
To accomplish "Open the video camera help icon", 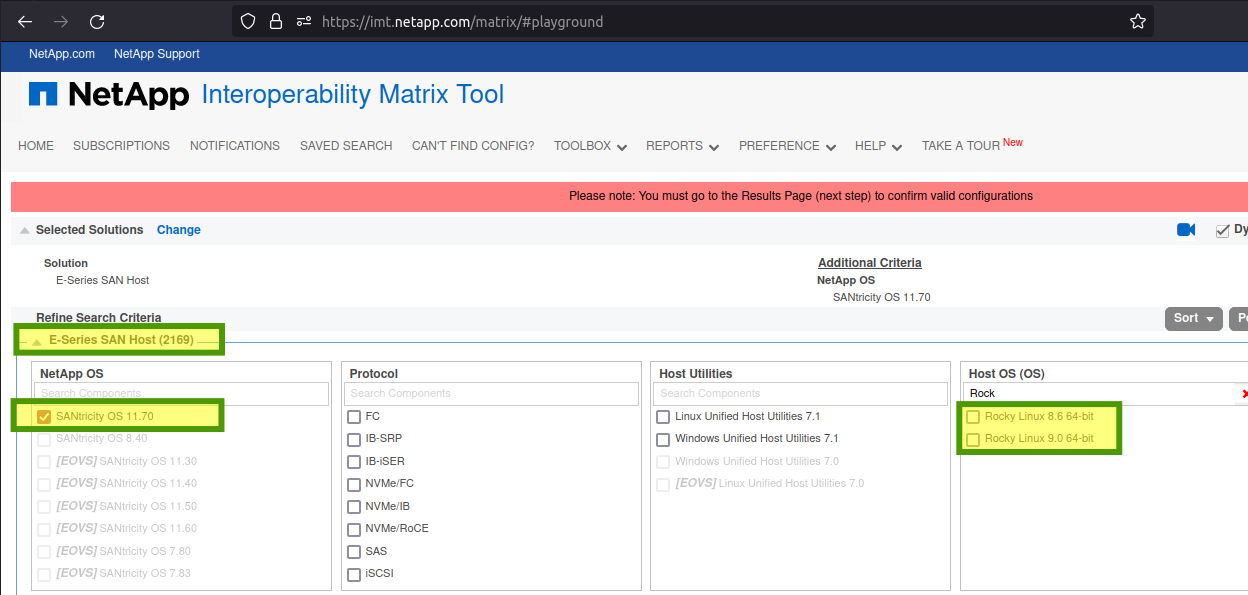I will click(x=1186, y=230).
